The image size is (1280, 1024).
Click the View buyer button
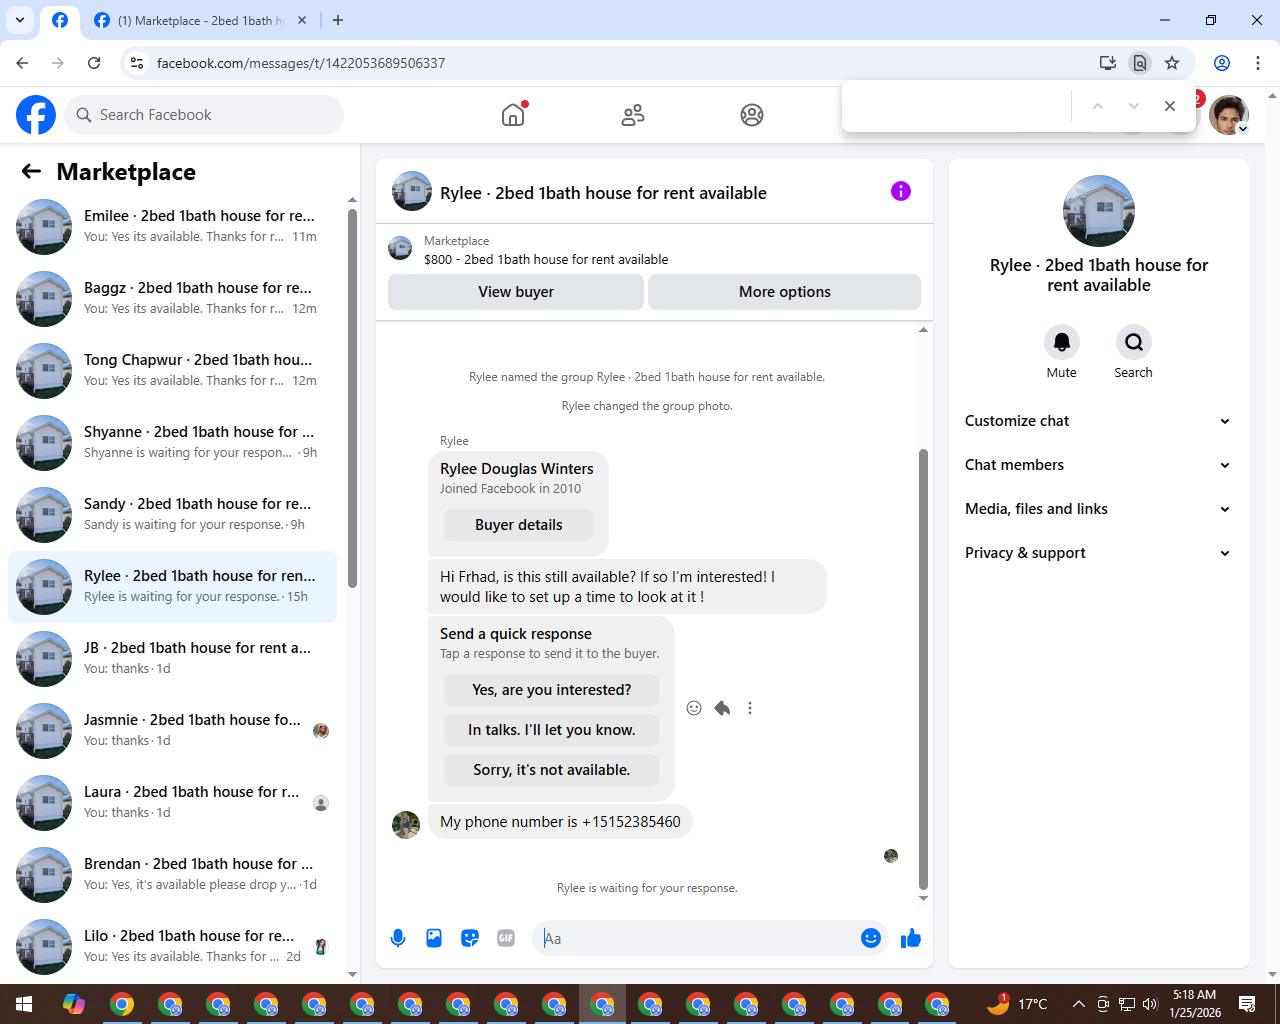click(x=516, y=292)
